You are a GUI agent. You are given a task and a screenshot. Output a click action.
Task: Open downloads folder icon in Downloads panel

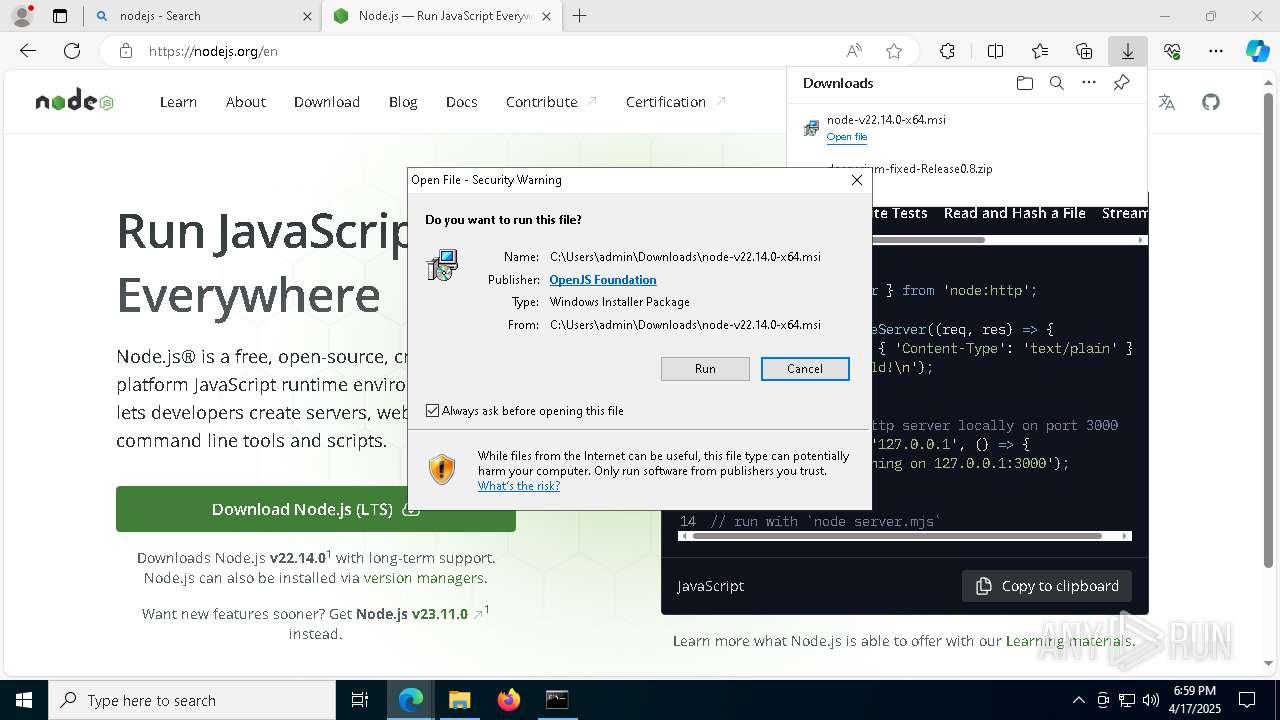(x=1024, y=83)
